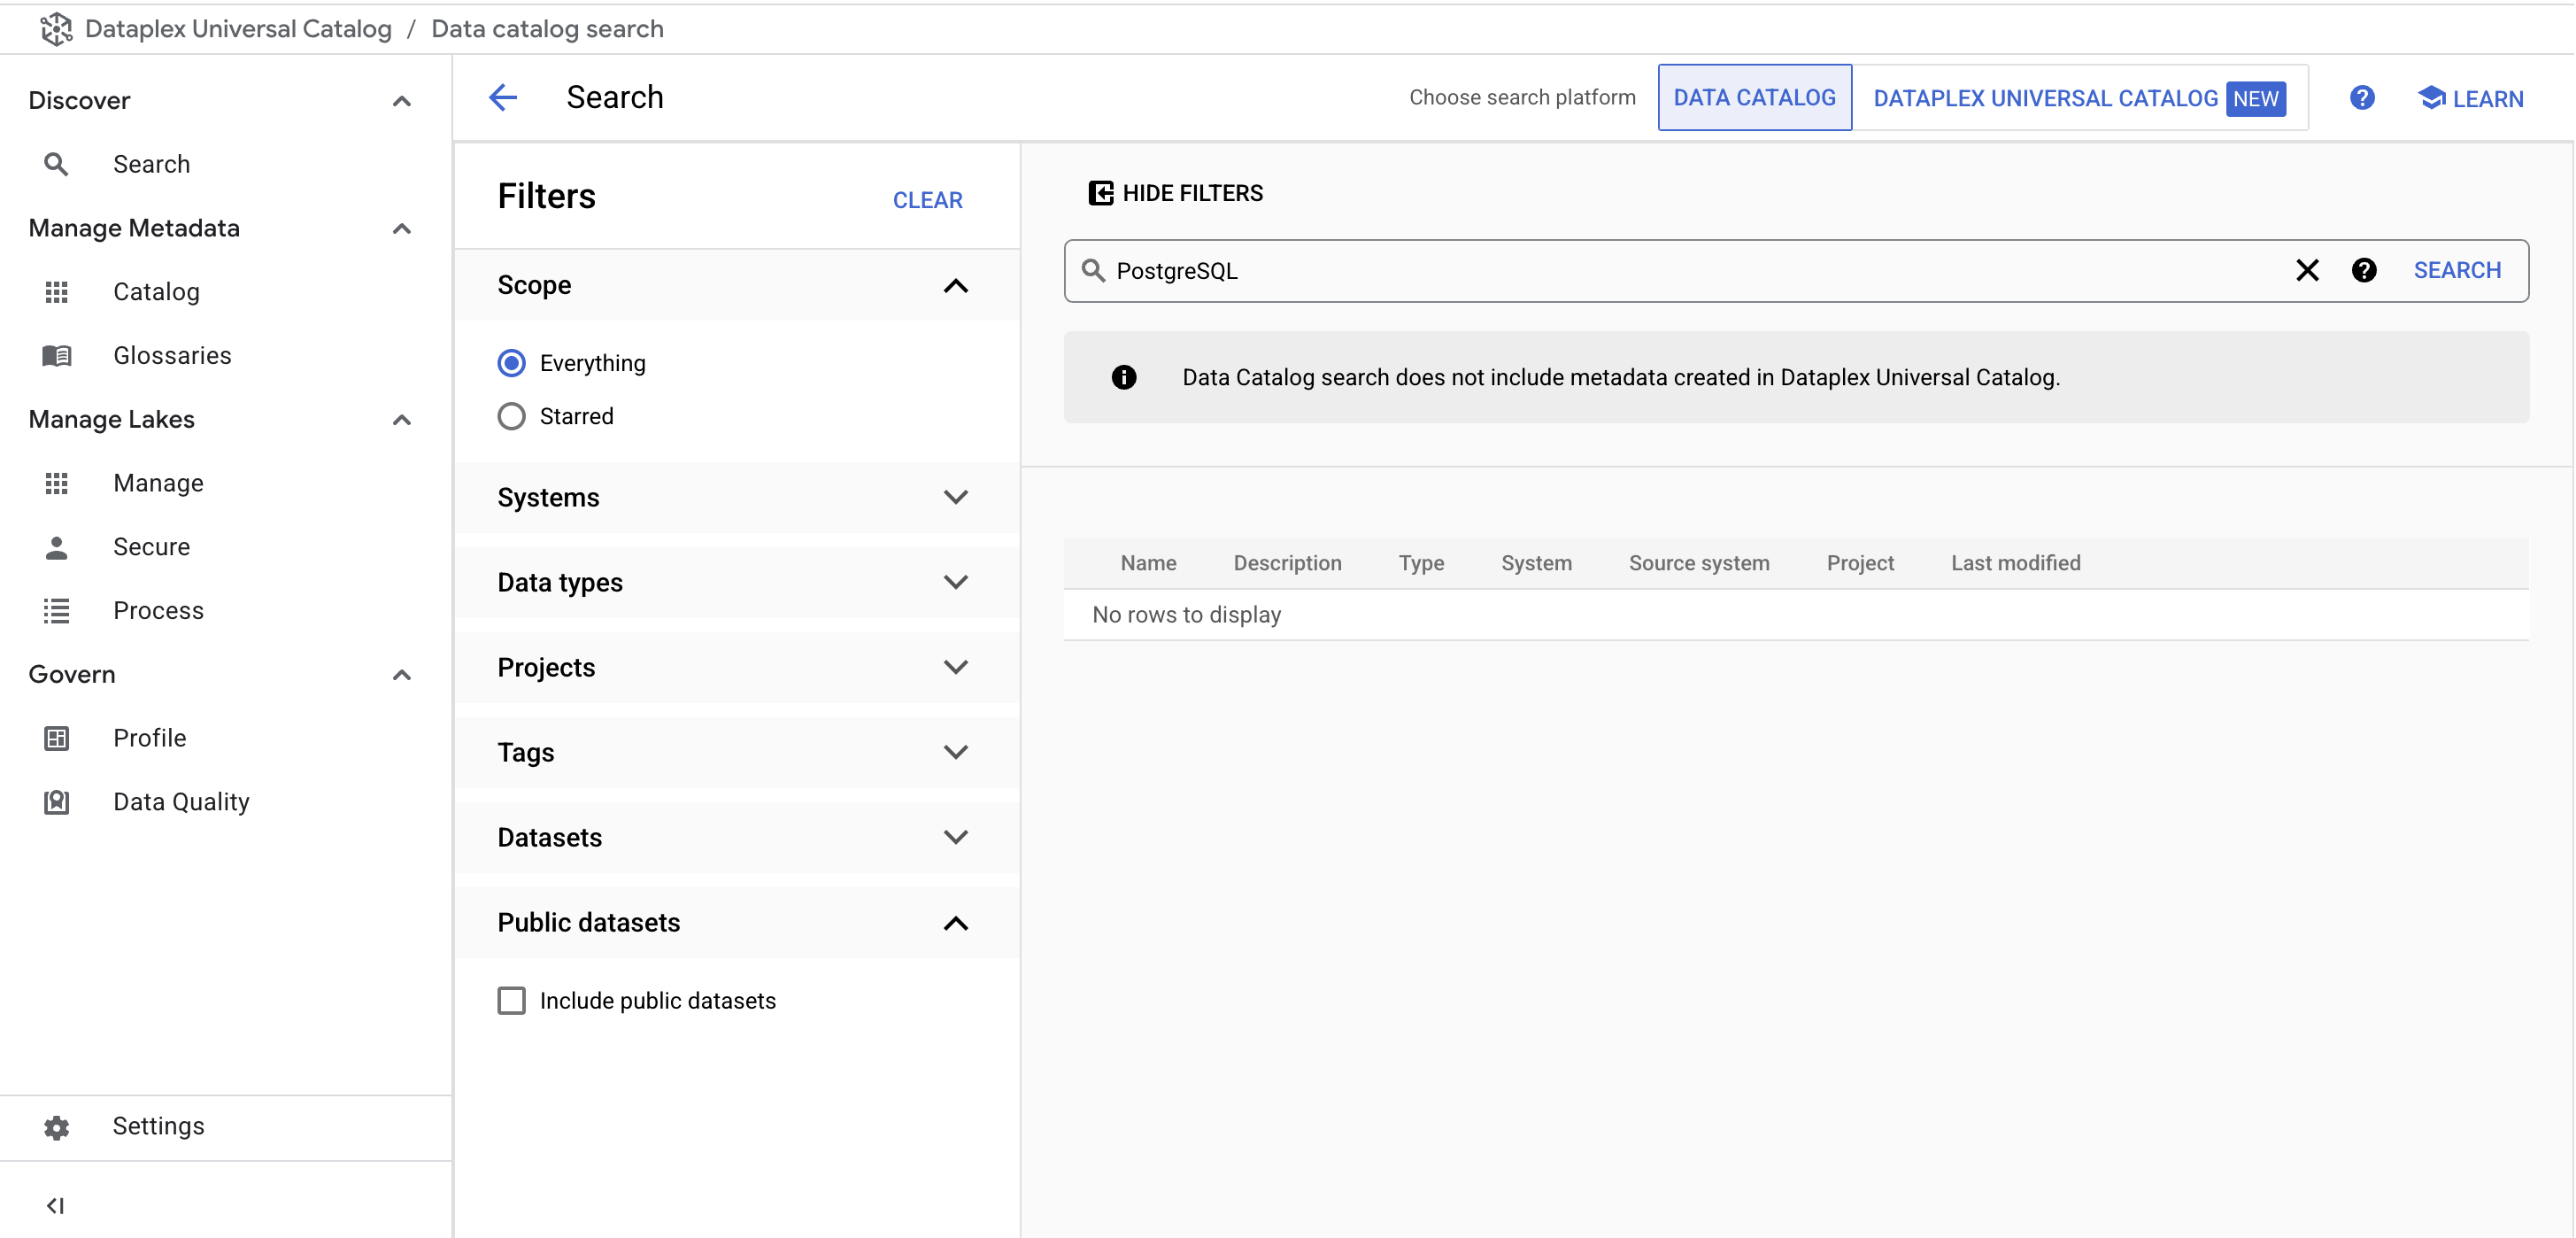2576x1238 pixels.
Task: Collapse the Manage Lakes sidebar group
Action: [402, 420]
